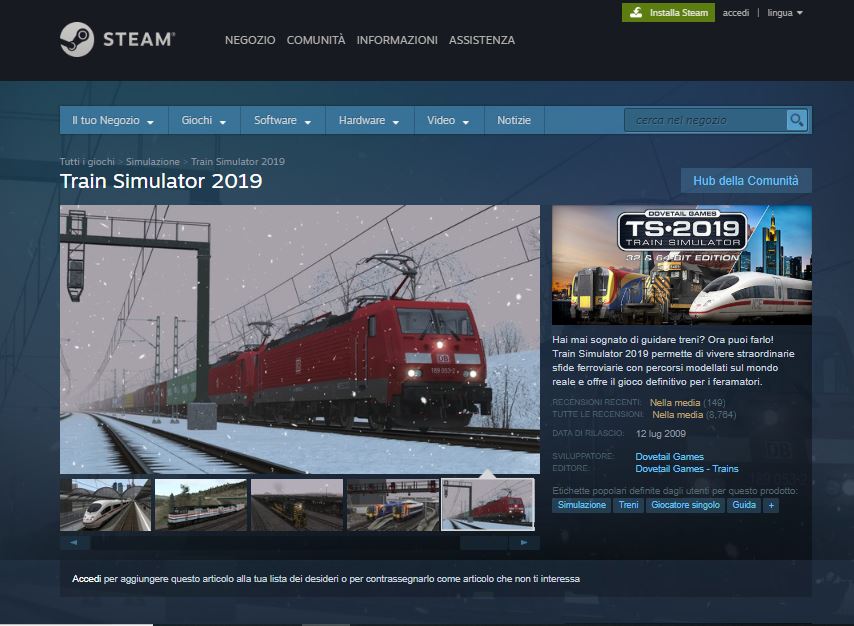Click Tutti i giochi breadcrumb

(x=87, y=161)
